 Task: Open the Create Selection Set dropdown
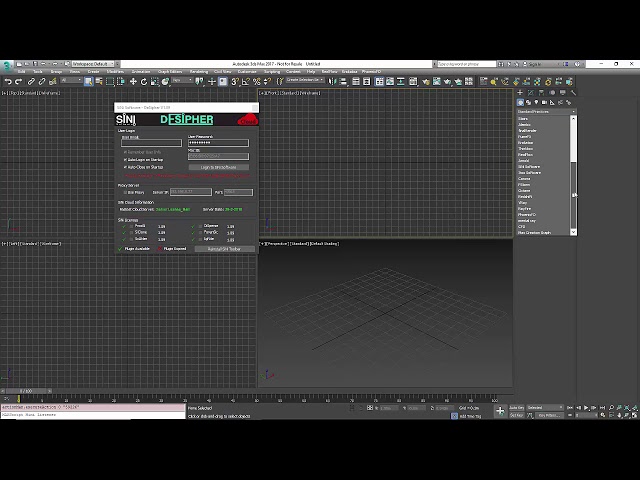(305, 80)
